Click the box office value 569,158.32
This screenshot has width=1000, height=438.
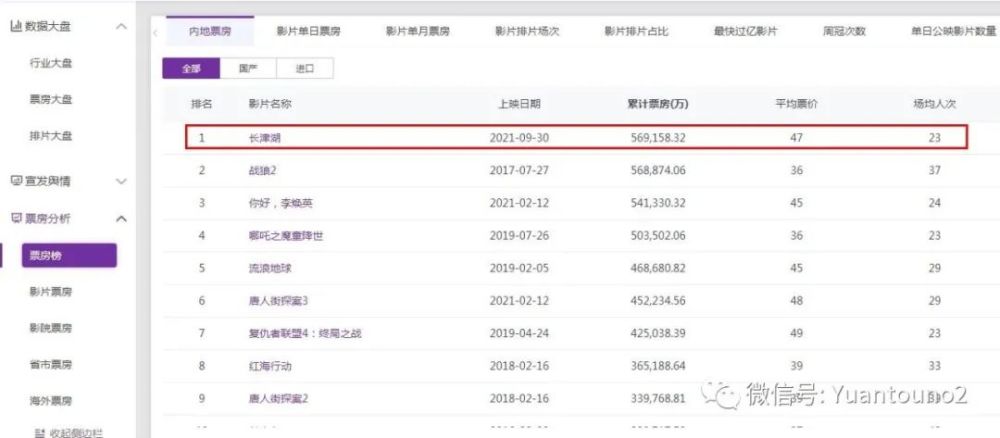click(658, 137)
